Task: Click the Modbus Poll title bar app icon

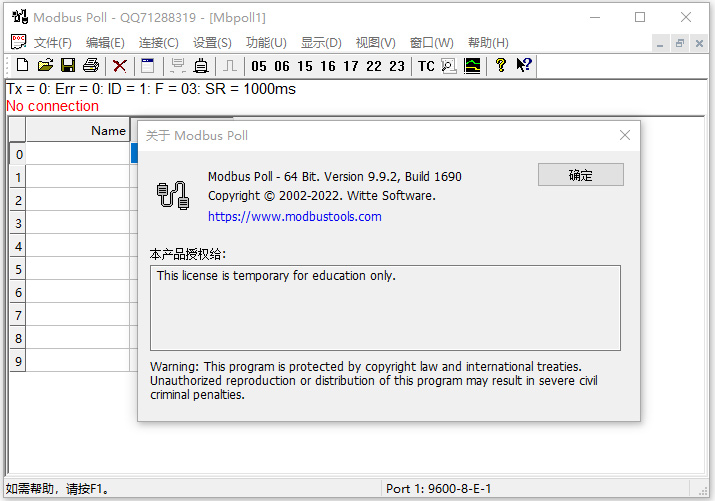Action: 20,17
